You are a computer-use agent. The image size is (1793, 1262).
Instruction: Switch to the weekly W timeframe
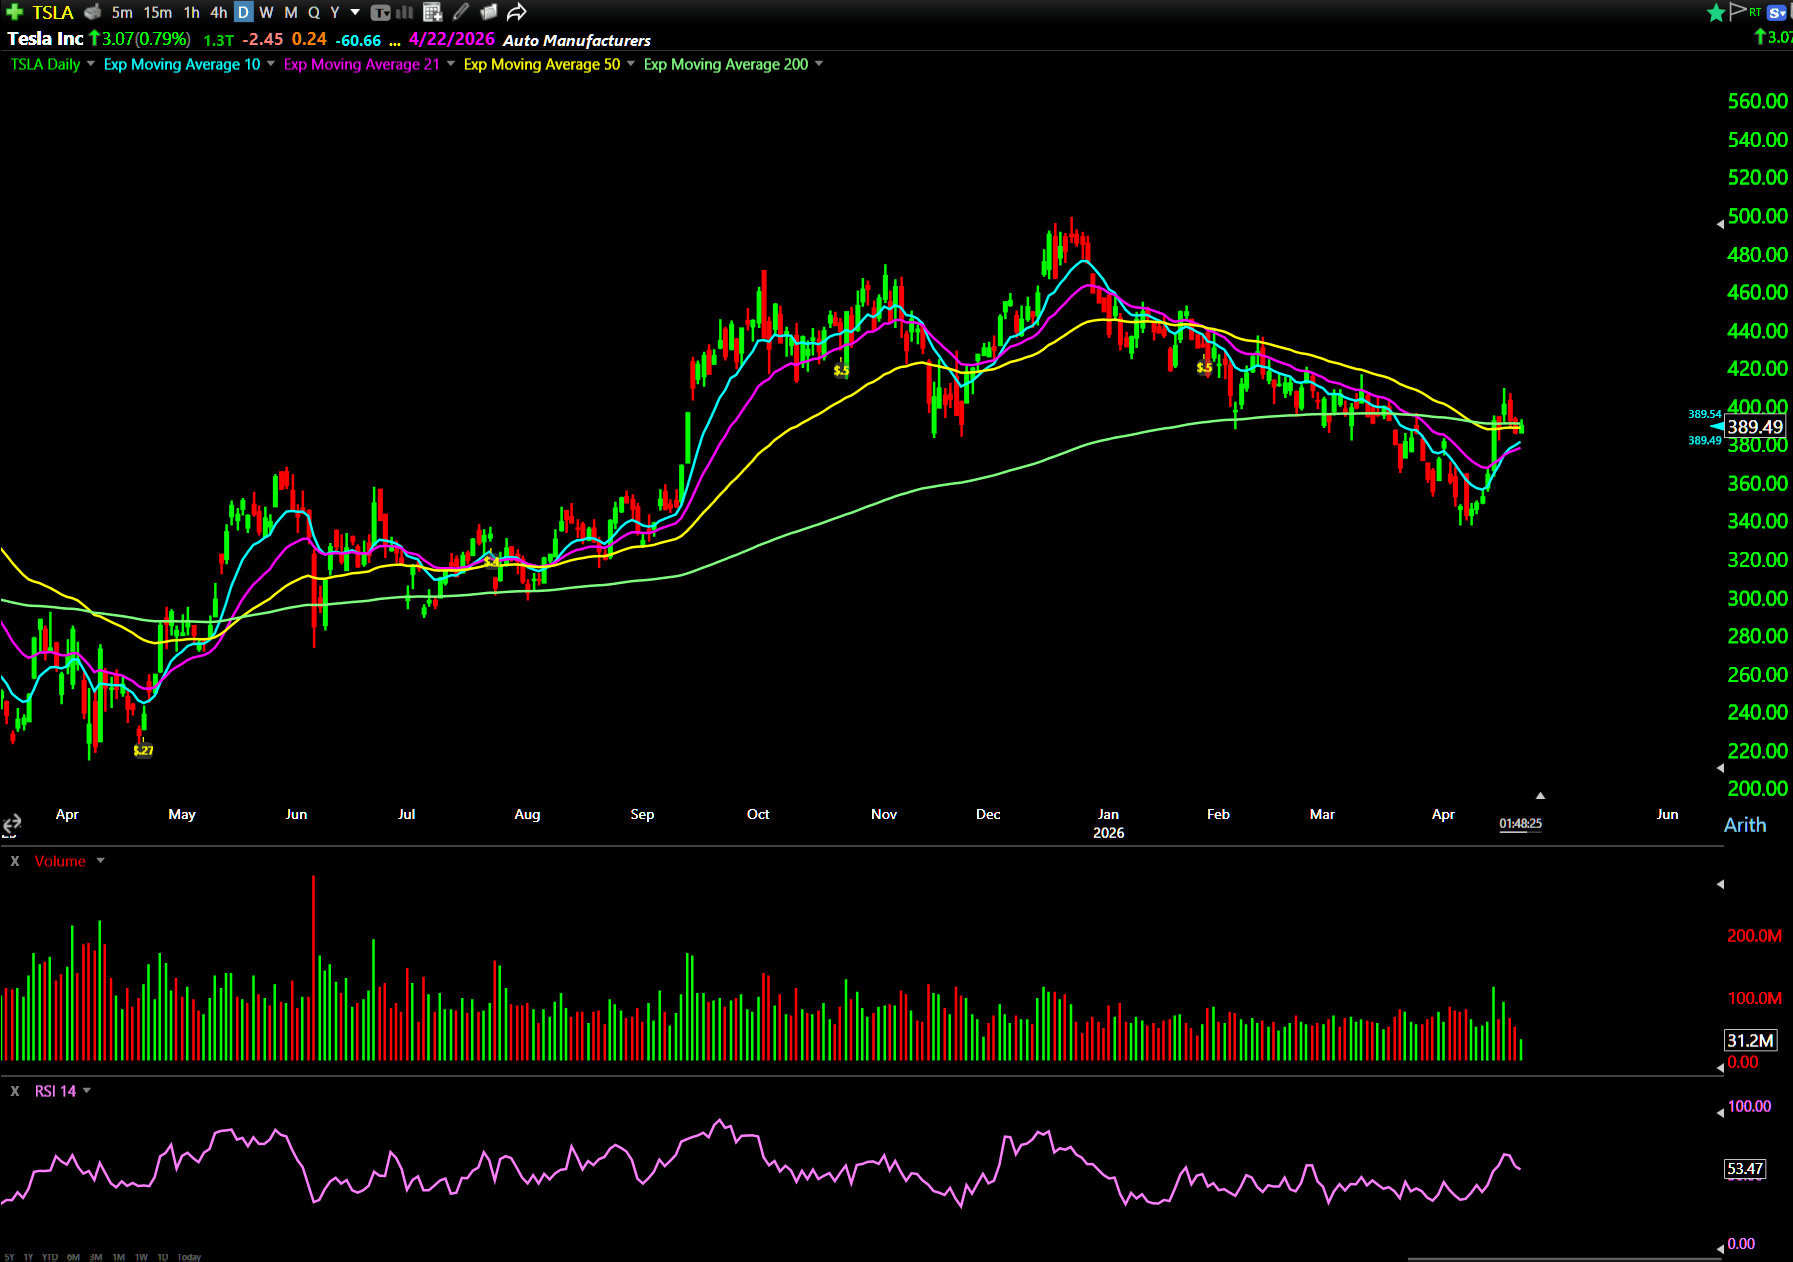tap(266, 12)
